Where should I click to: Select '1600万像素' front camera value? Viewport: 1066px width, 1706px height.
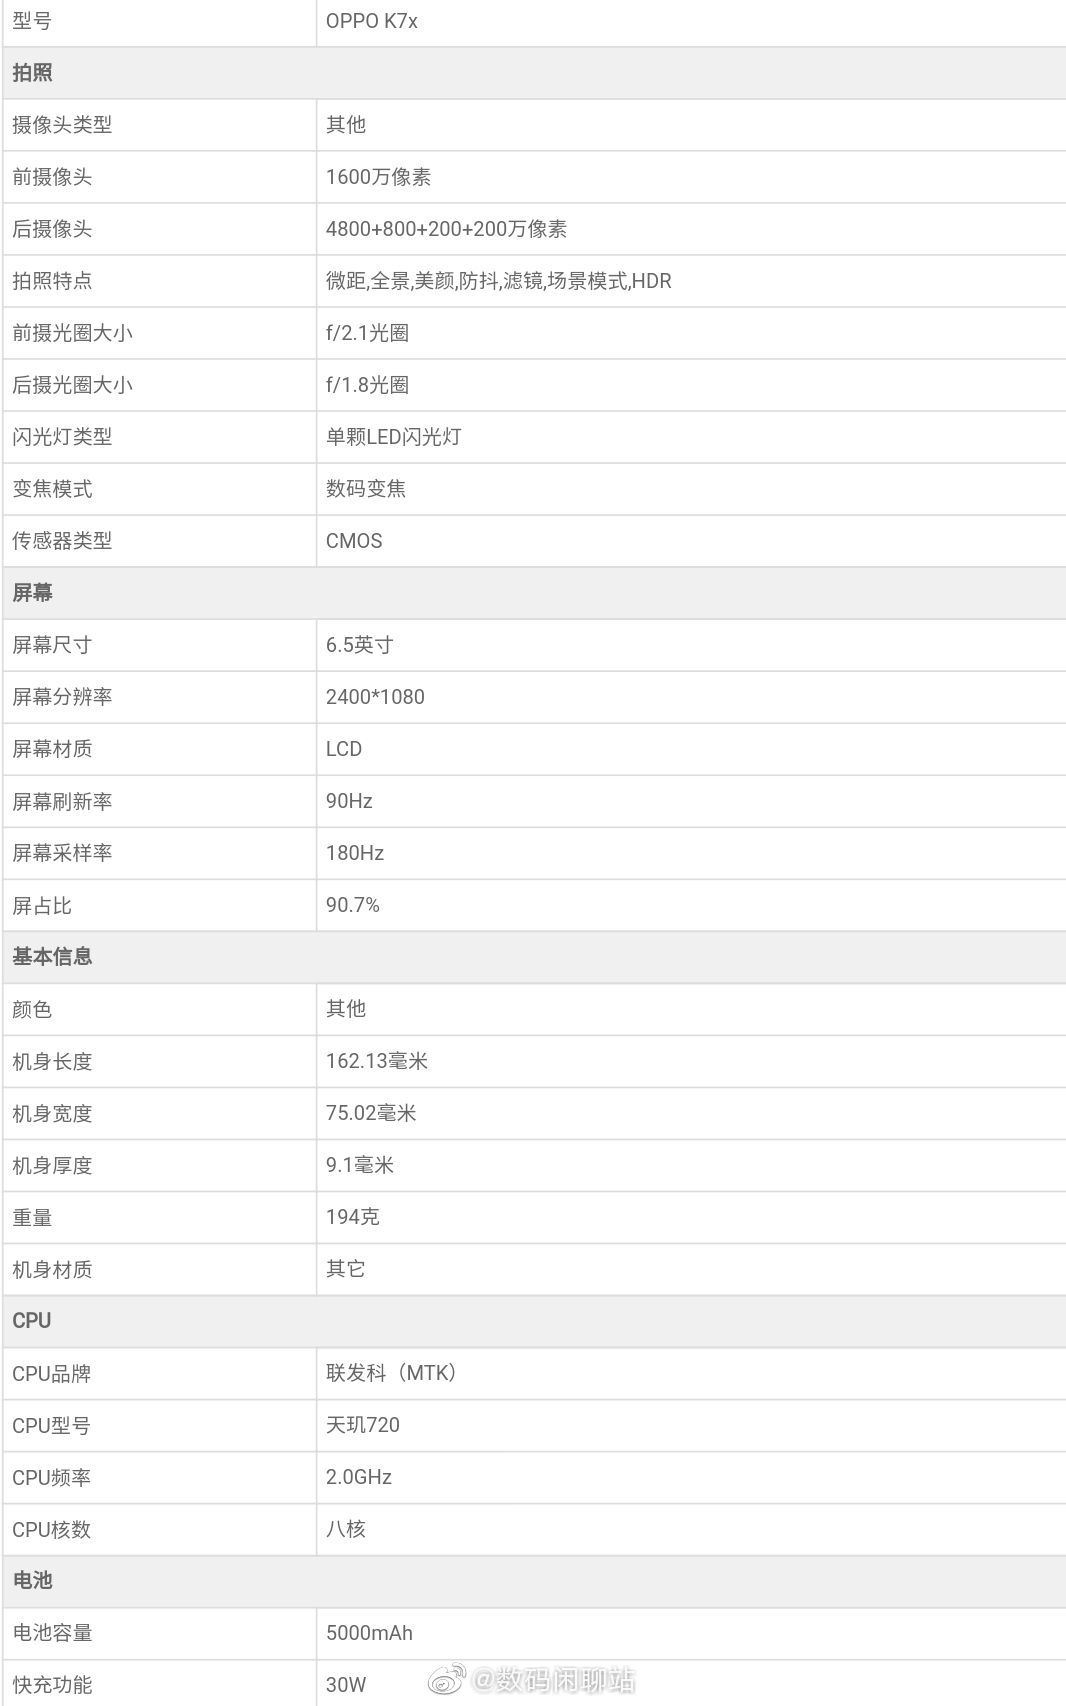click(378, 177)
